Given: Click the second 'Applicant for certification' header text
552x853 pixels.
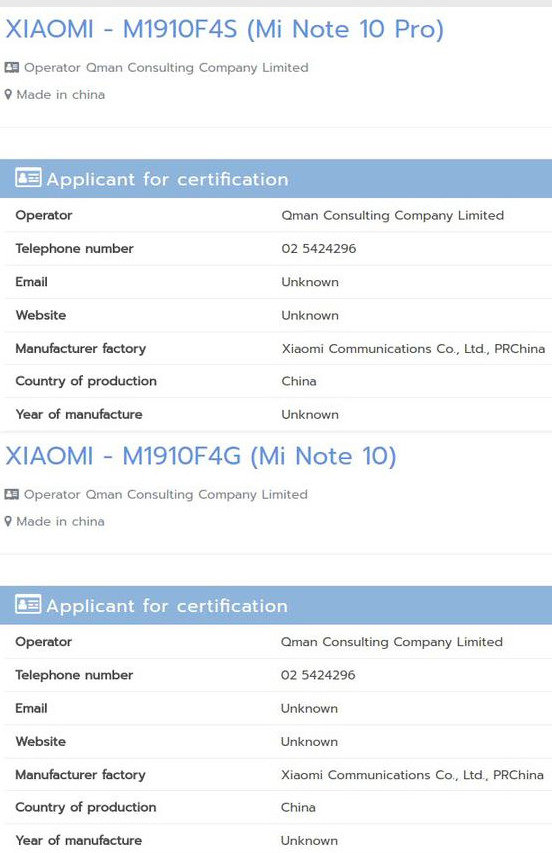Looking at the screenshot, I should pos(167,605).
